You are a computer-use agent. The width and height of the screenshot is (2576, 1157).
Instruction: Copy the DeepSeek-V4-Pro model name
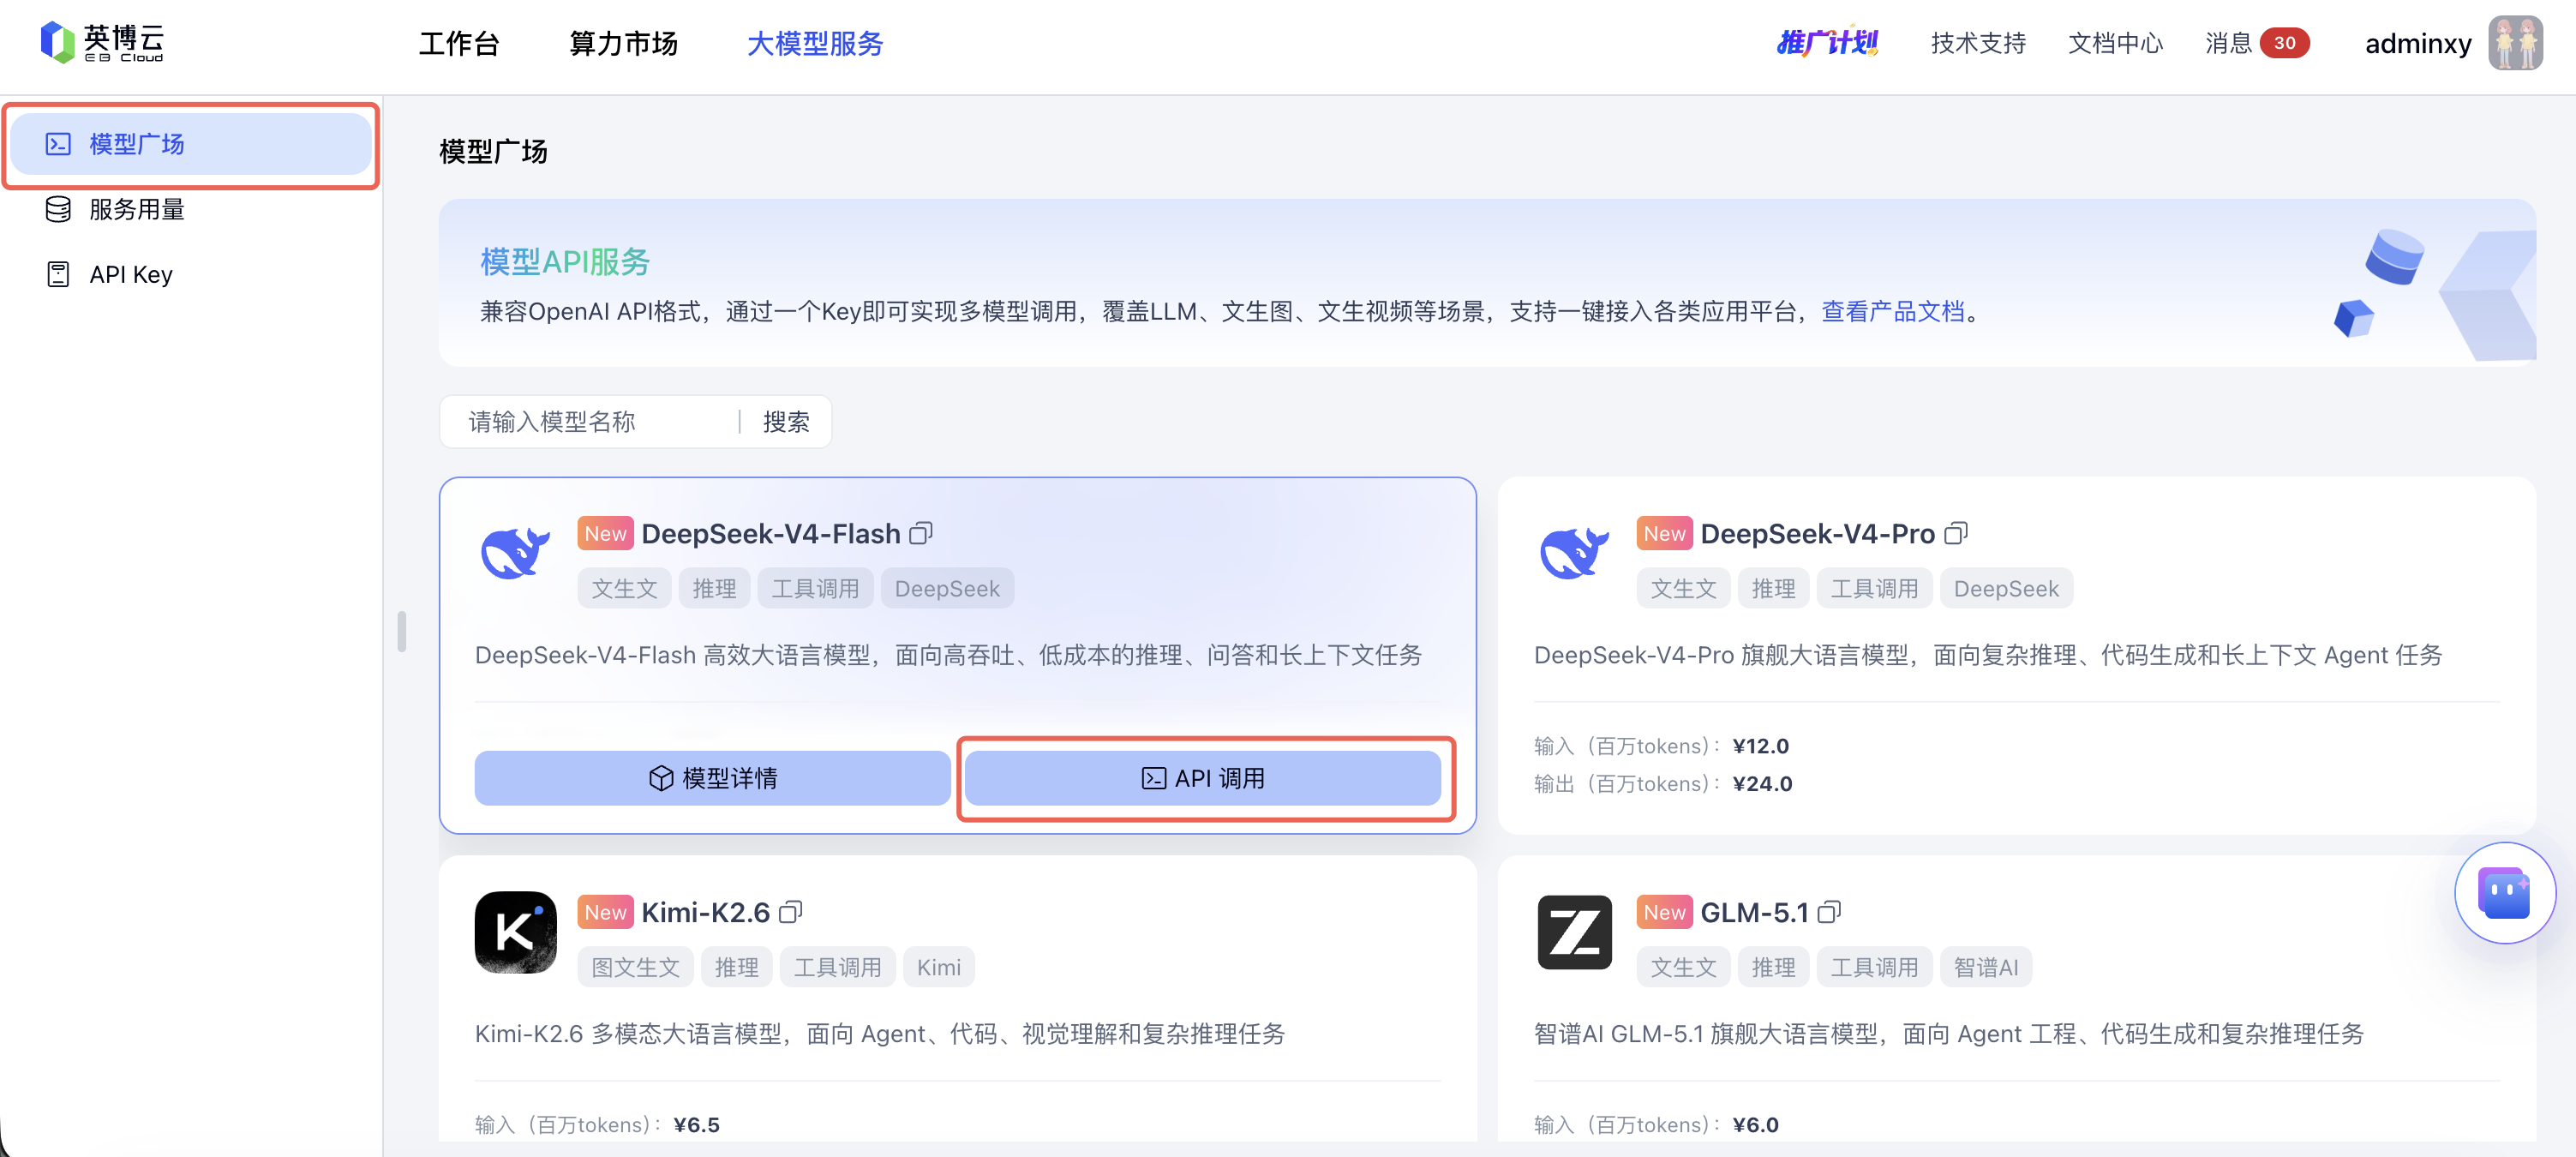tap(1956, 533)
